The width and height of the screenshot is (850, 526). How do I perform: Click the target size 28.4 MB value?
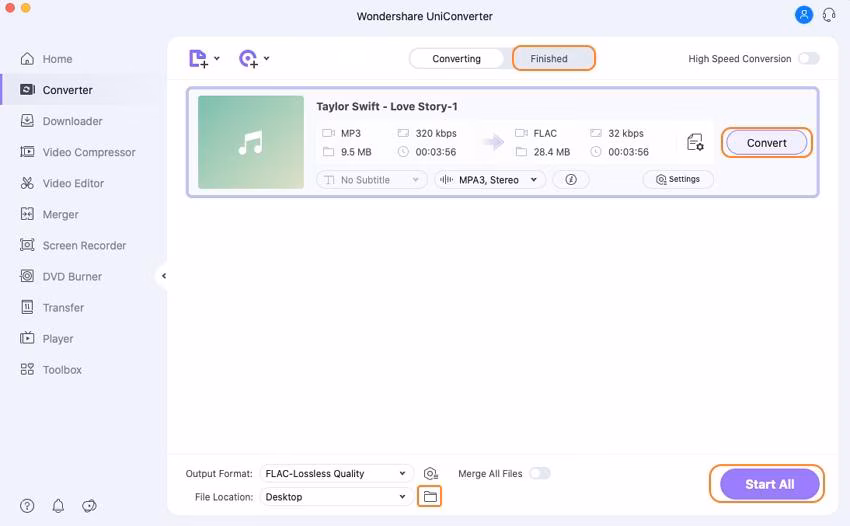tap(551, 152)
